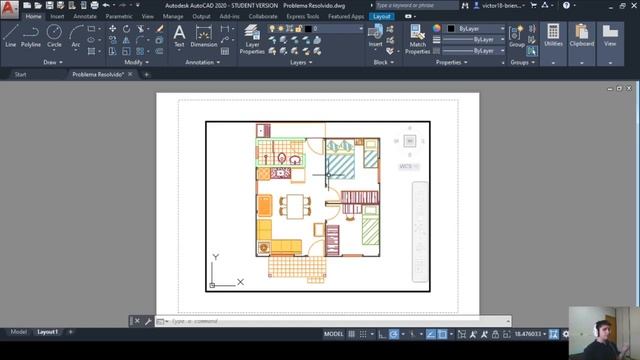
Task: Click the Mirror tool icon
Action: [x=127, y=40]
